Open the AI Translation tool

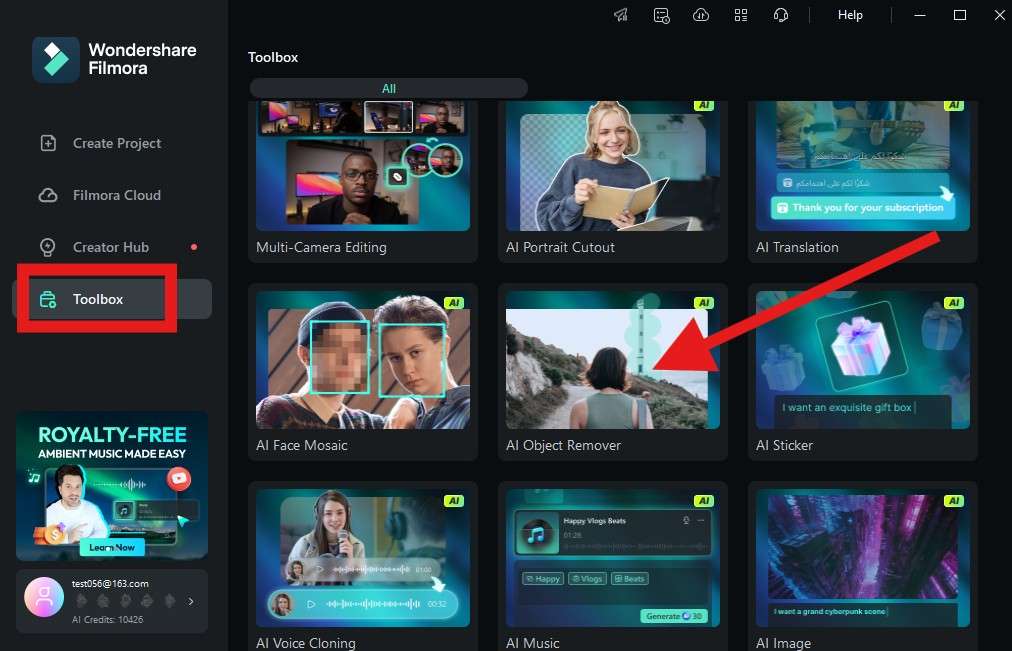[862, 181]
